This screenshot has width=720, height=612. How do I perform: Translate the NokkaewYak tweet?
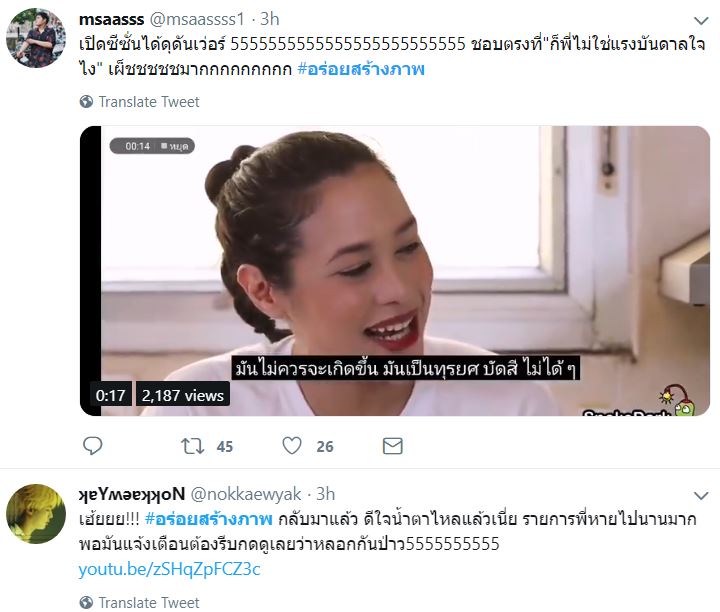(x=149, y=602)
